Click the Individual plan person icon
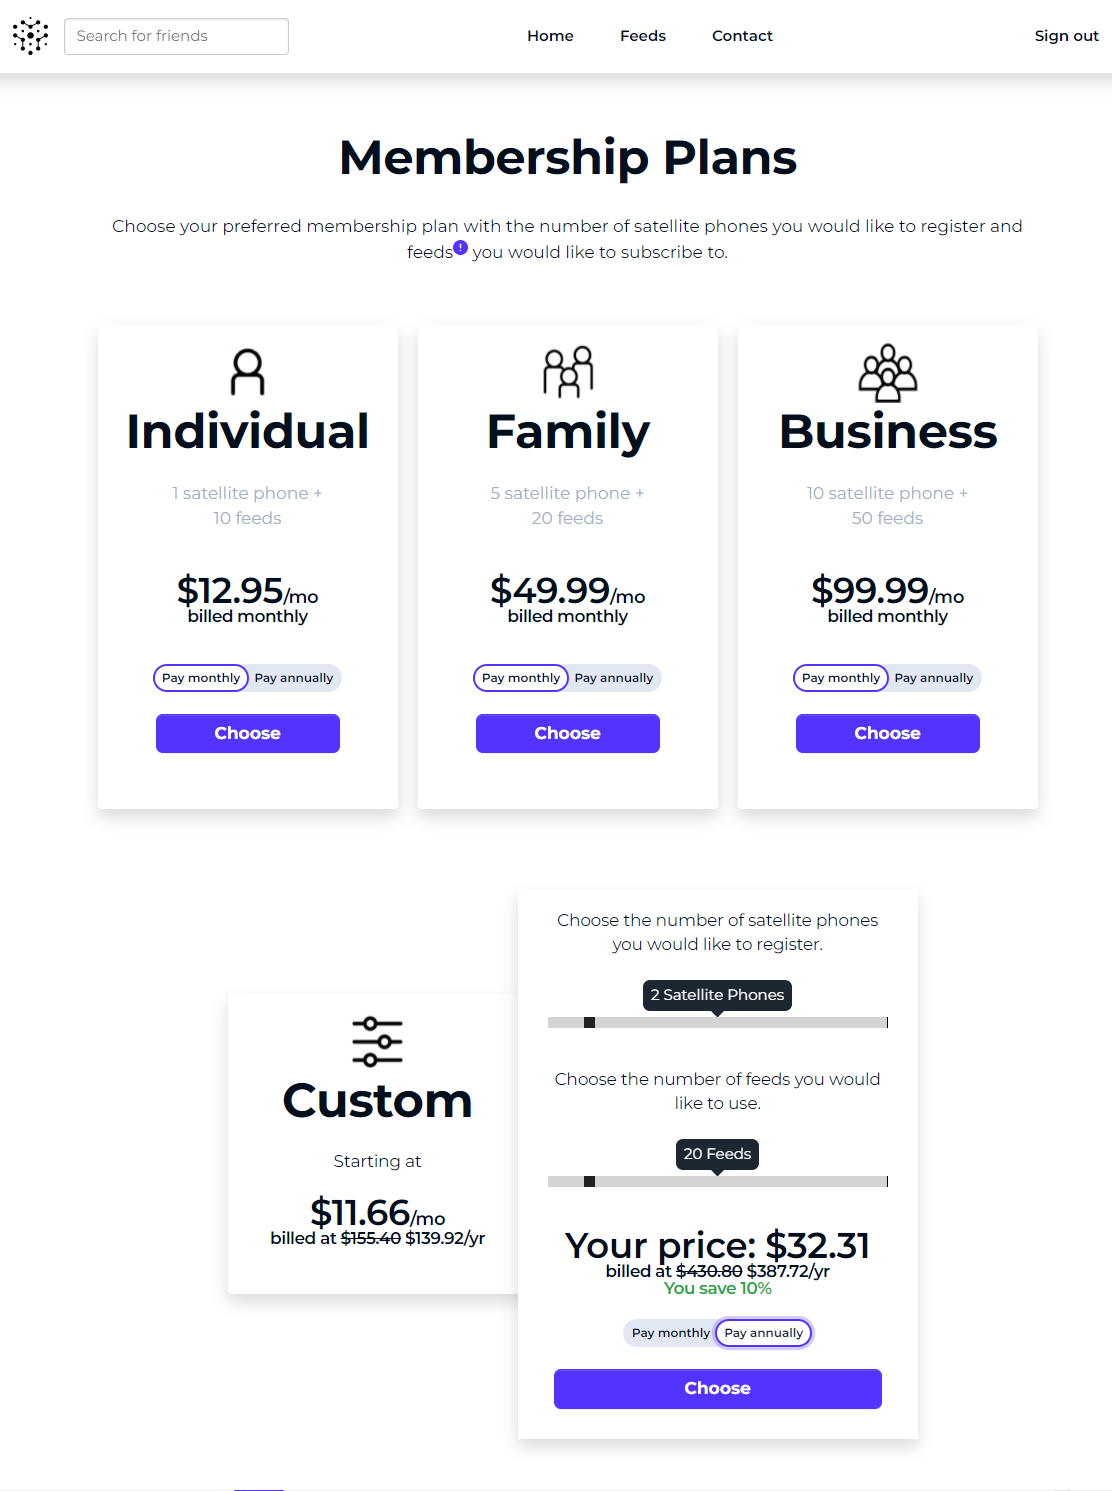The image size is (1112, 1491). (x=248, y=372)
